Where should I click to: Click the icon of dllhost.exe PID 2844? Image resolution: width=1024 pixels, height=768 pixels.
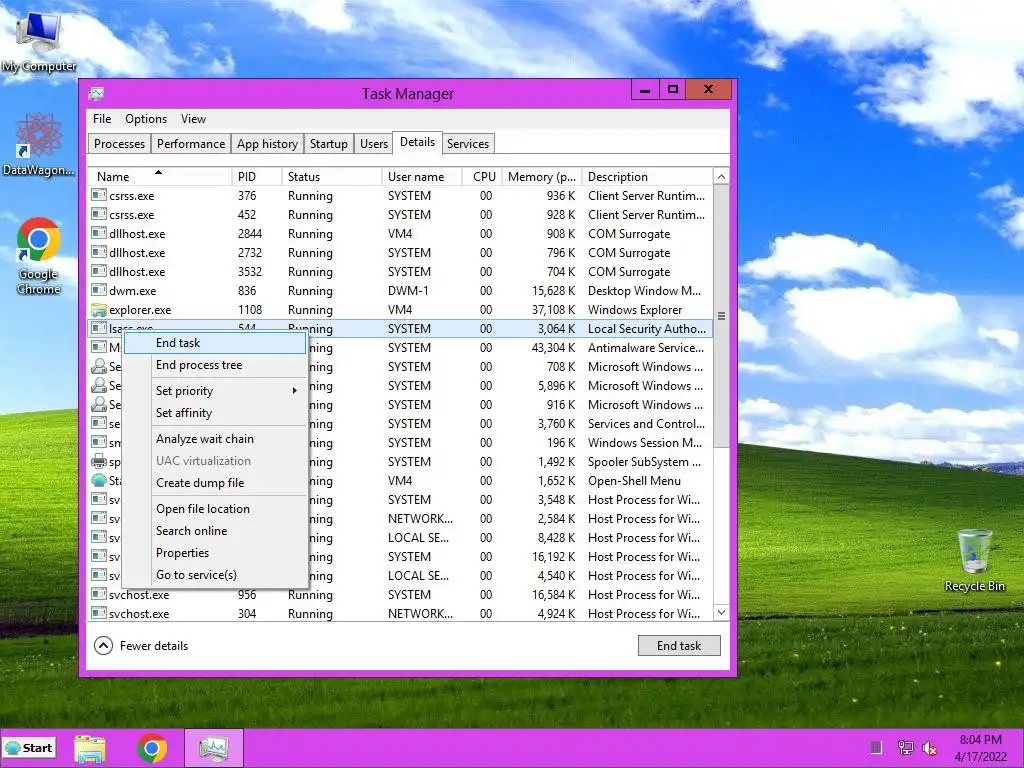[99, 232]
